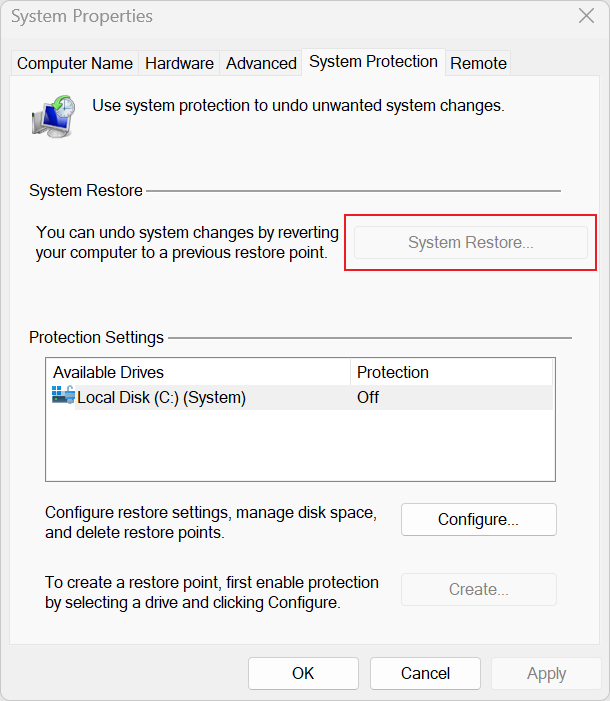Cancel the System Properties dialog
Image resolution: width=610 pixels, height=701 pixels.
pos(425,673)
